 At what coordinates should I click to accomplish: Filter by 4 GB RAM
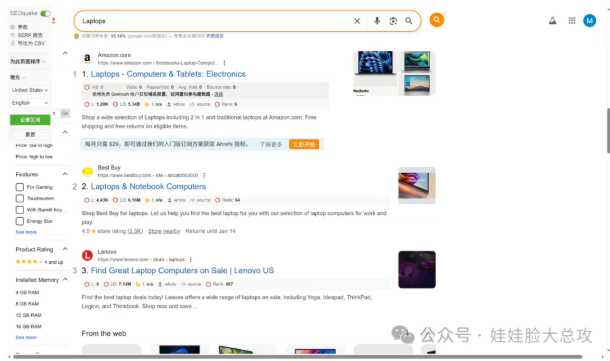point(27,293)
